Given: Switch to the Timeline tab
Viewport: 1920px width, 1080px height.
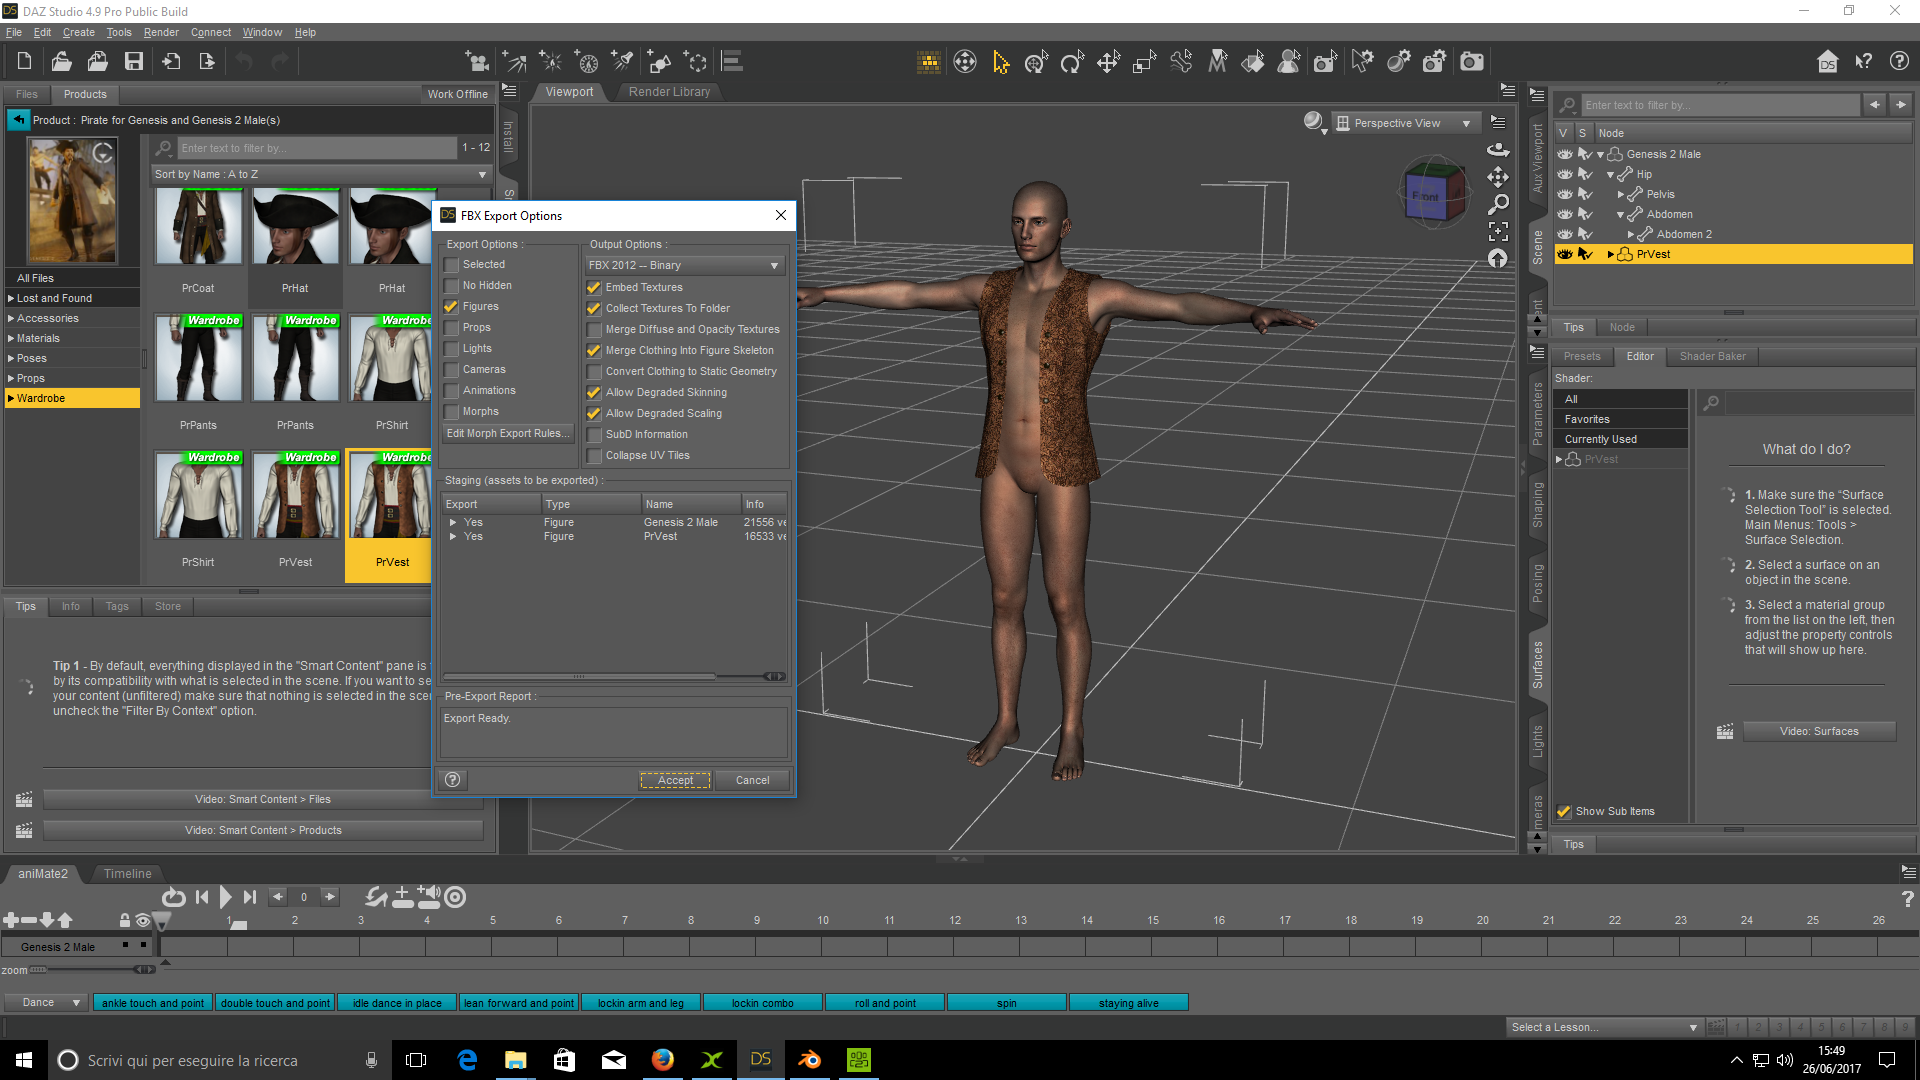Looking at the screenshot, I should (128, 874).
